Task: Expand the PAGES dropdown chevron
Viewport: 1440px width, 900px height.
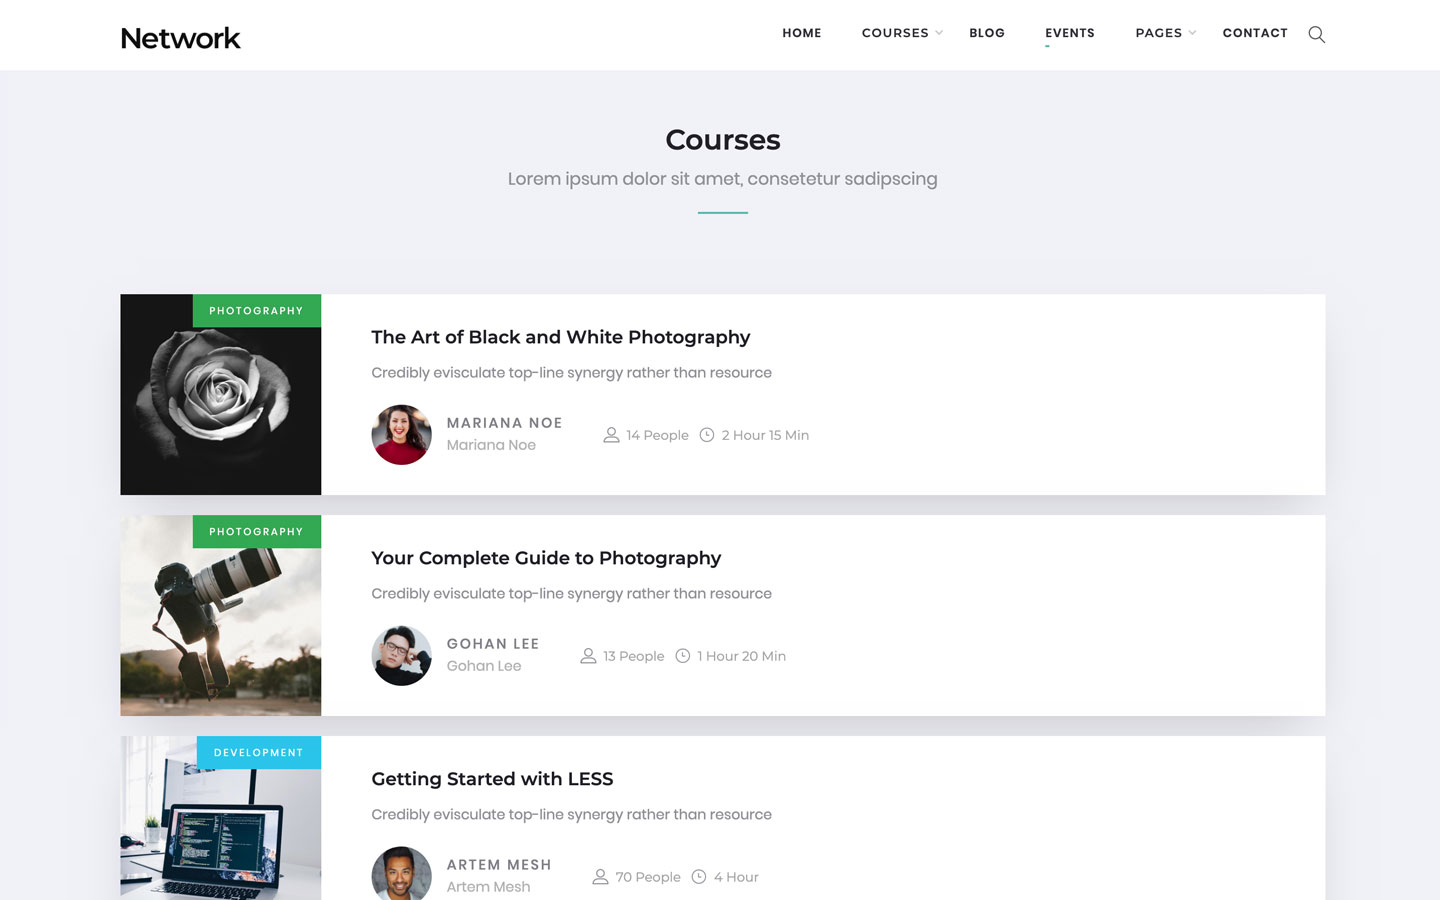Action: point(1190,33)
